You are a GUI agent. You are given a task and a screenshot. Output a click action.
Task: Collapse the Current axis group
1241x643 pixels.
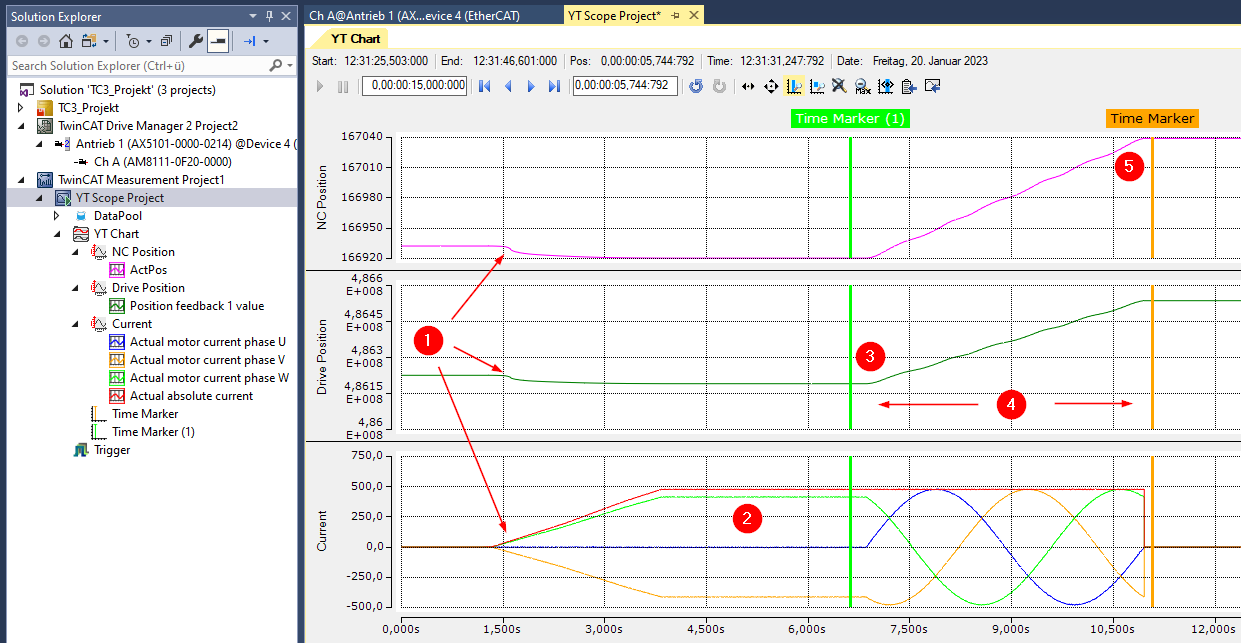[75, 324]
